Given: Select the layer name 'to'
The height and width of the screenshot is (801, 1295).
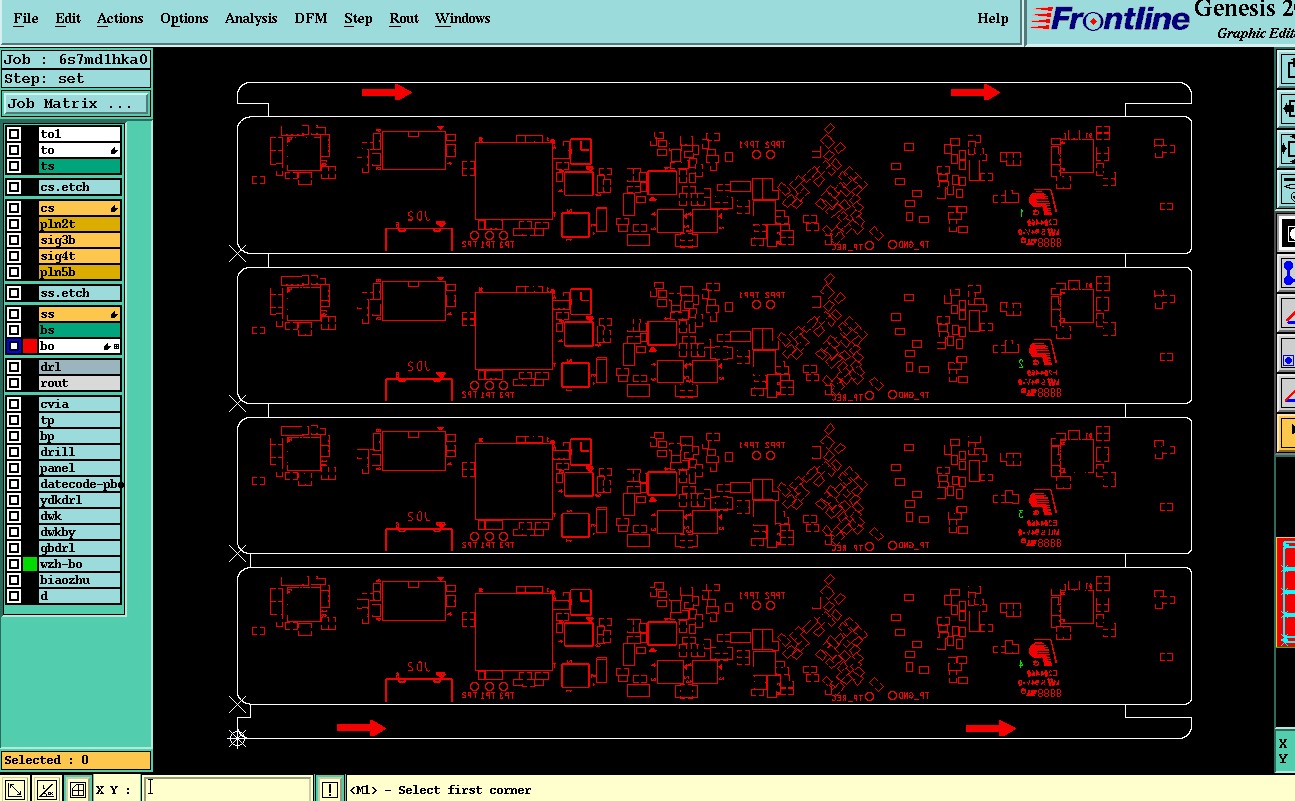Looking at the screenshot, I should point(79,150).
